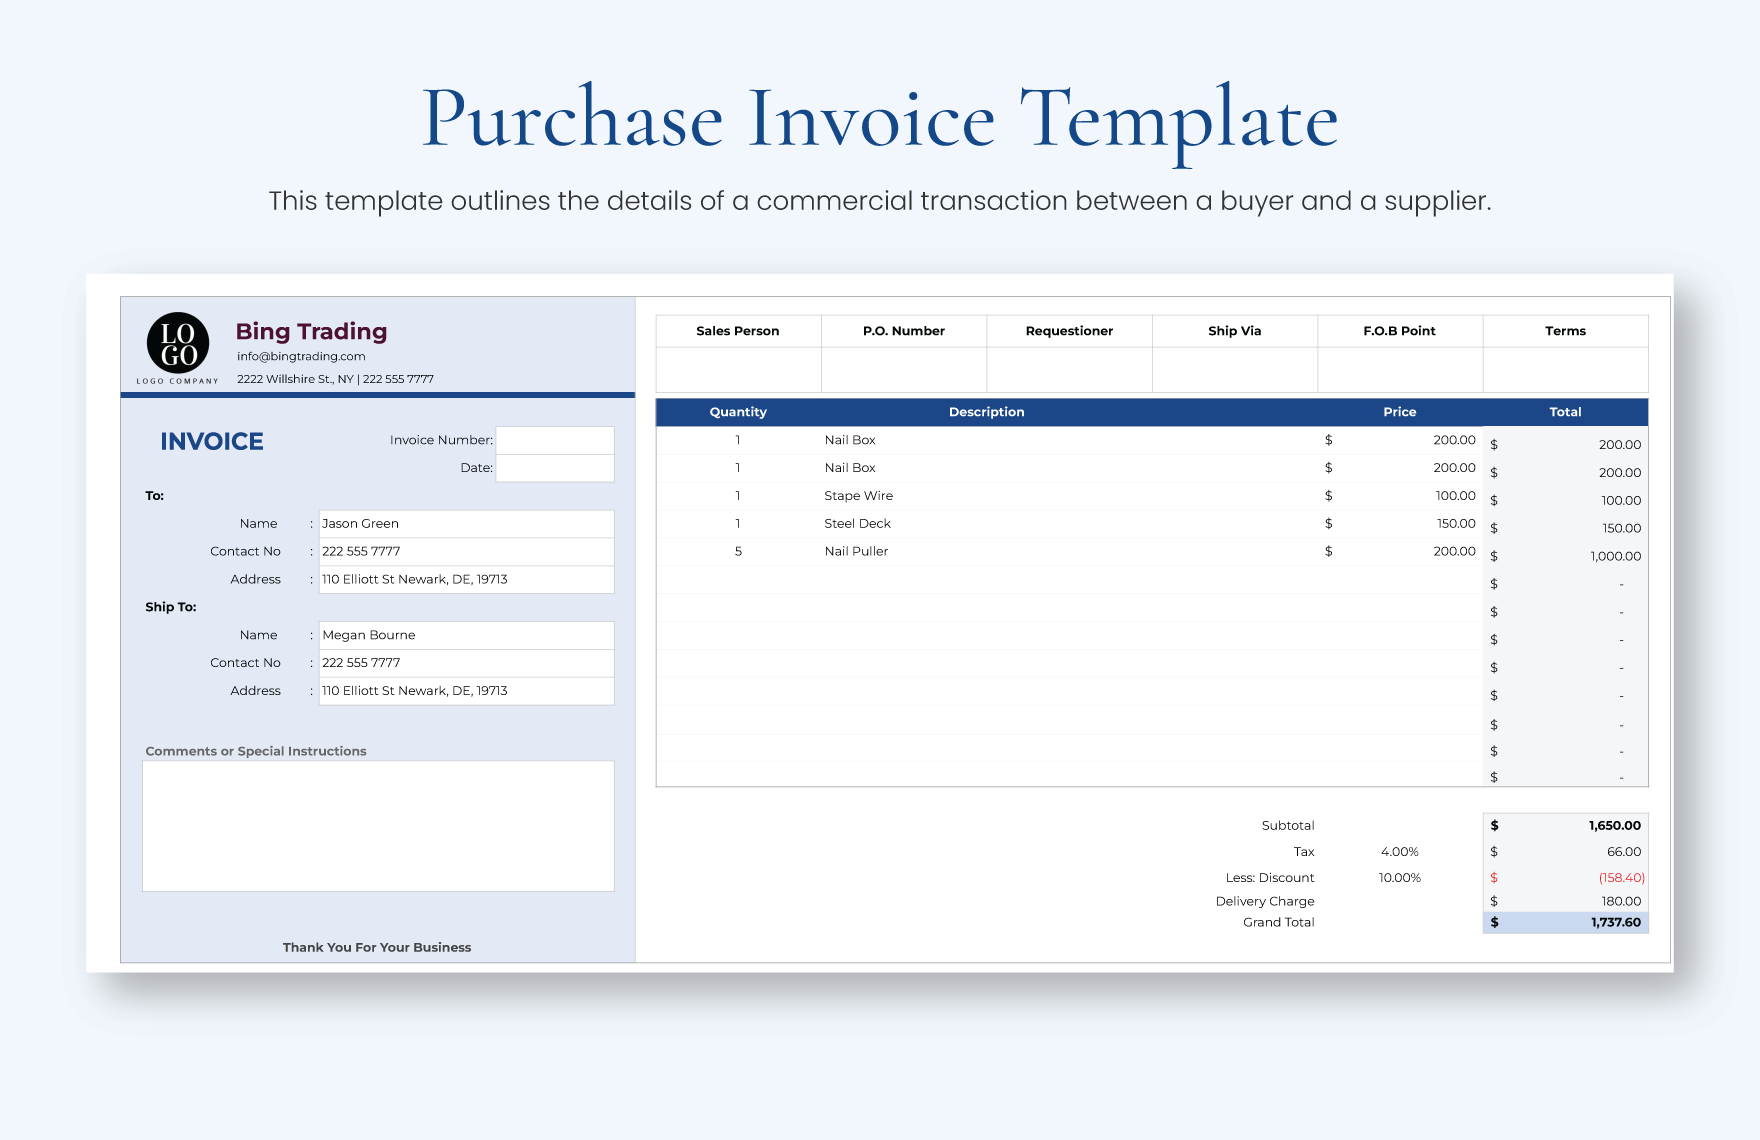The height and width of the screenshot is (1140, 1760).
Task: Click the Ship Via column header
Action: click(x=1235, y=330)
